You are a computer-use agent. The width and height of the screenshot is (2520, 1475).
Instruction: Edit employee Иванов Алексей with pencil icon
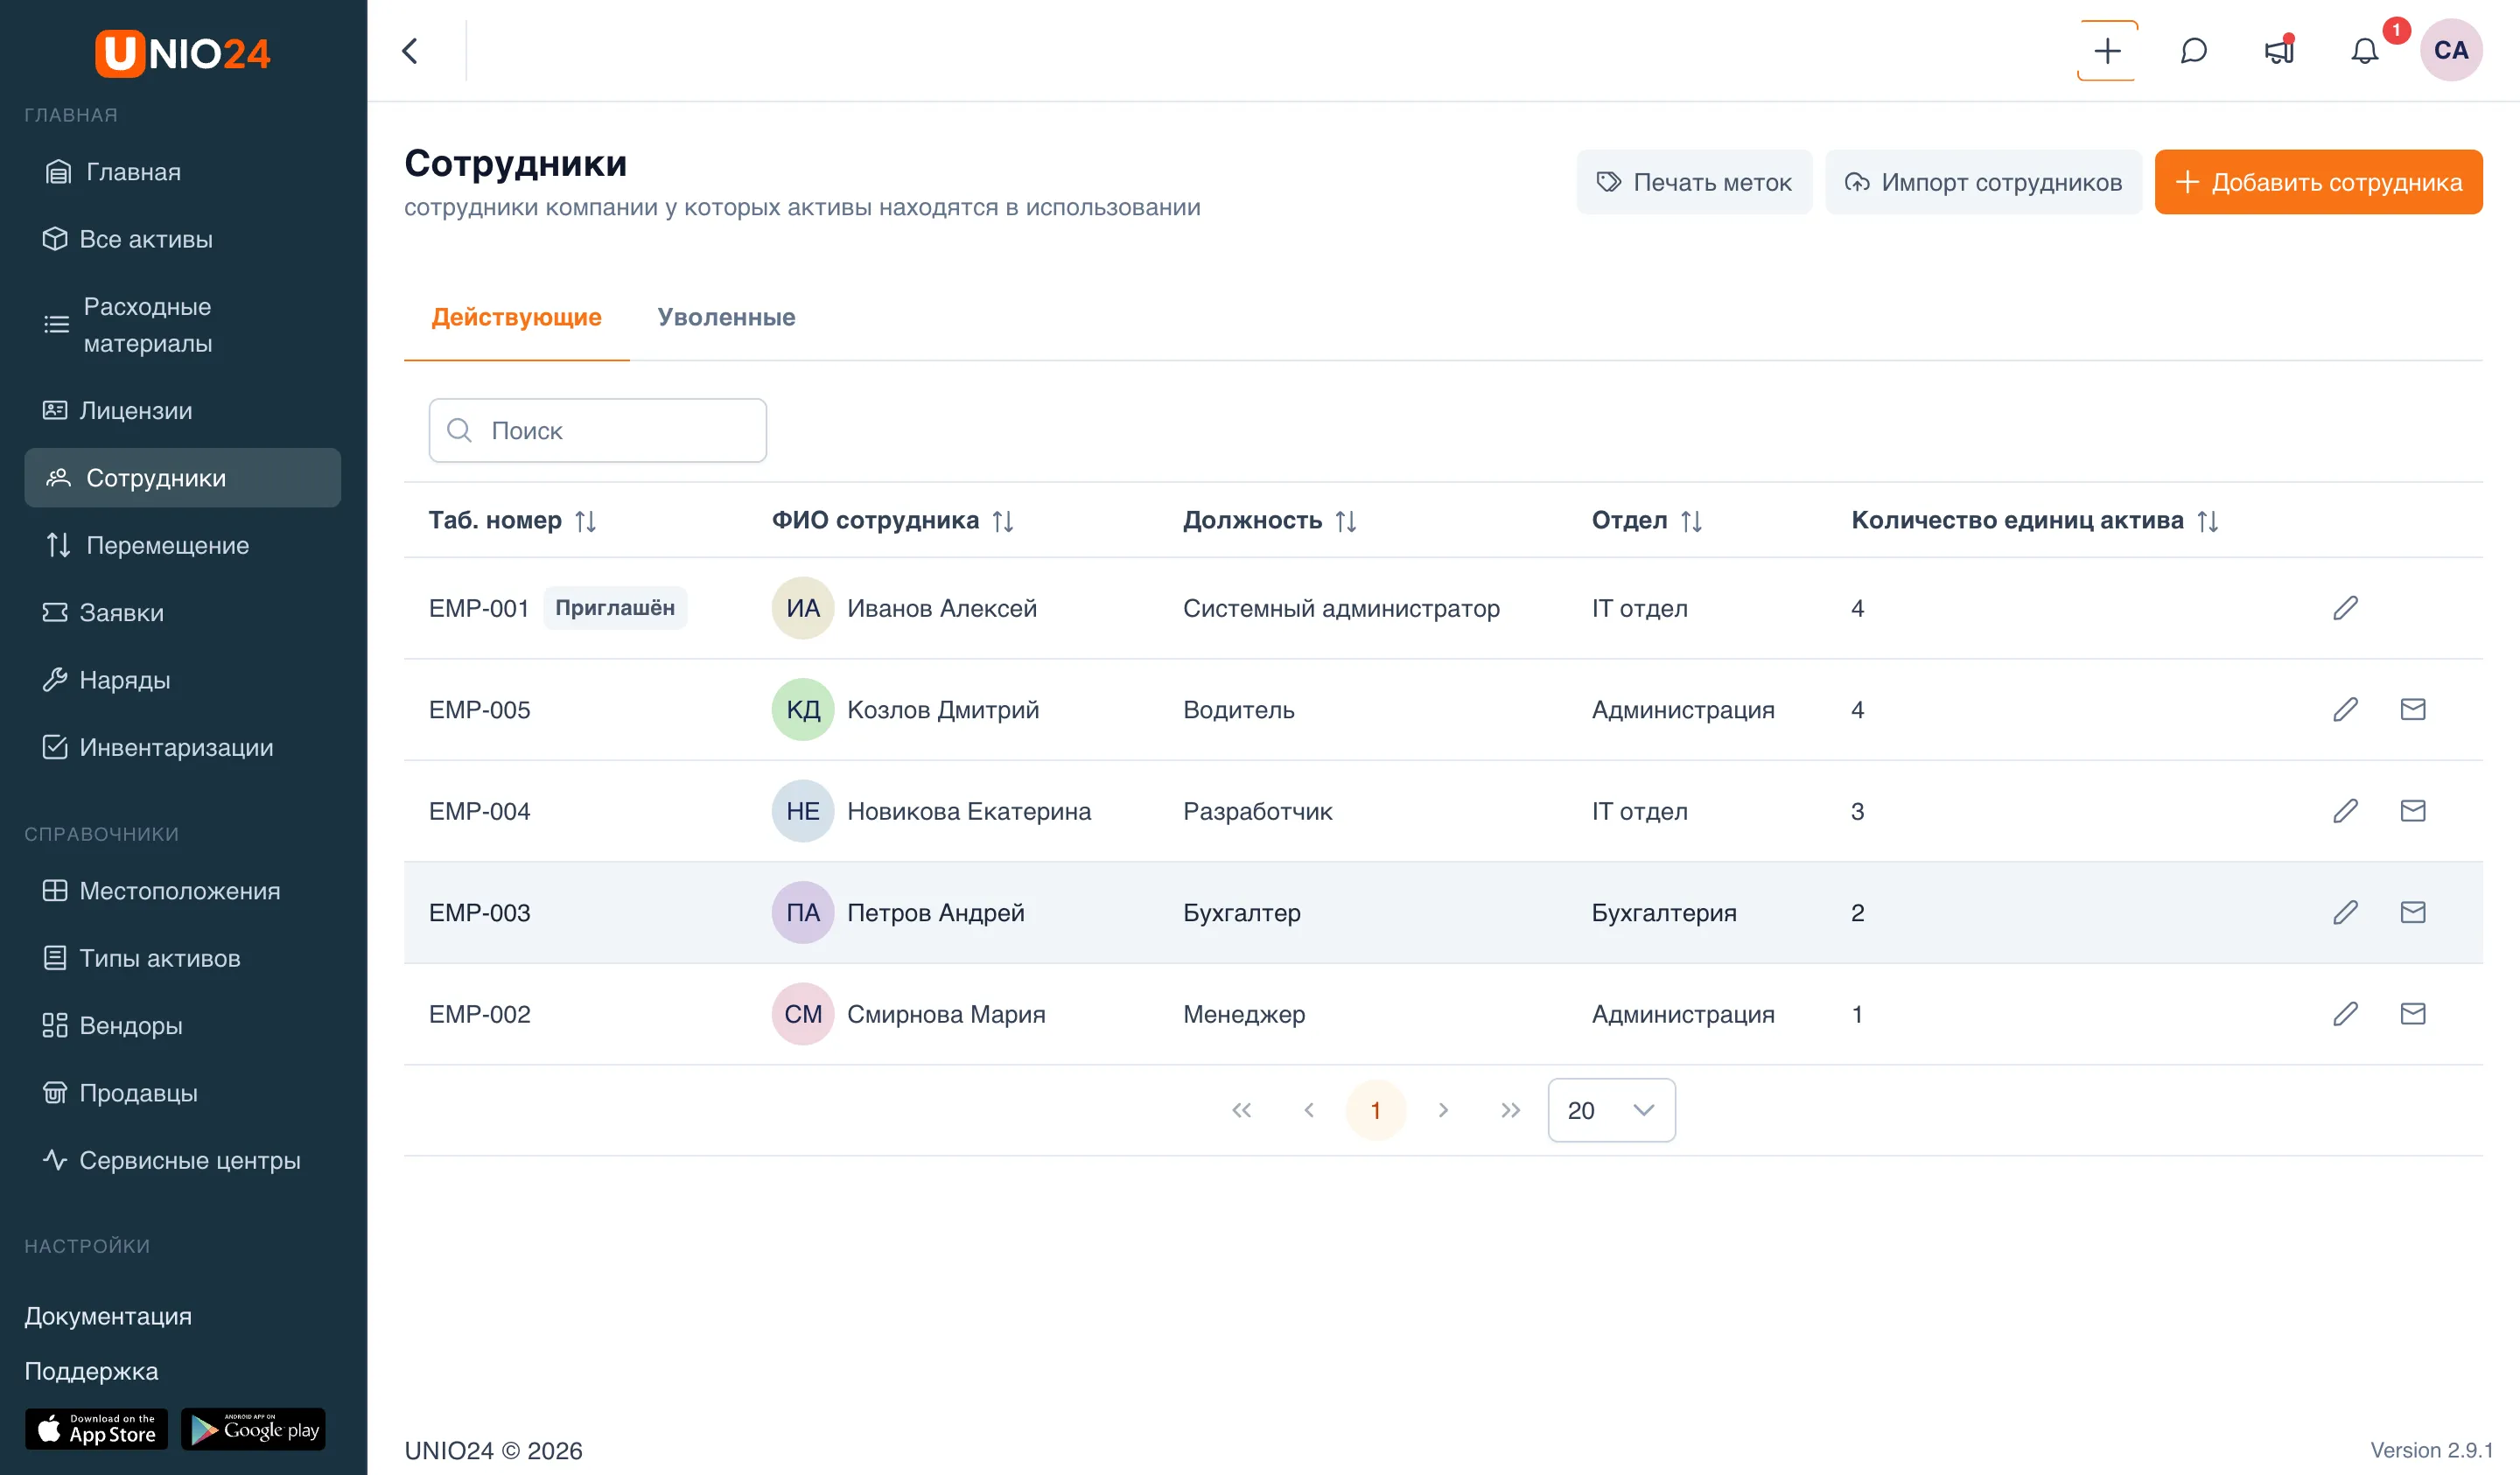2345,608
